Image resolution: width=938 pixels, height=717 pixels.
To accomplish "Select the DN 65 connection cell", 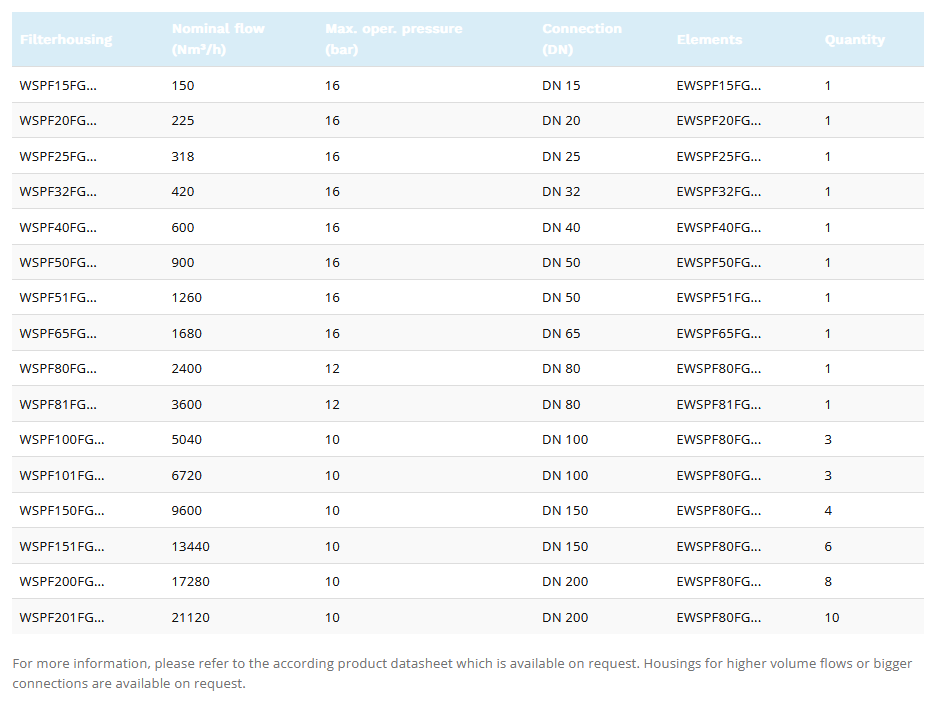I will point(561,334).
